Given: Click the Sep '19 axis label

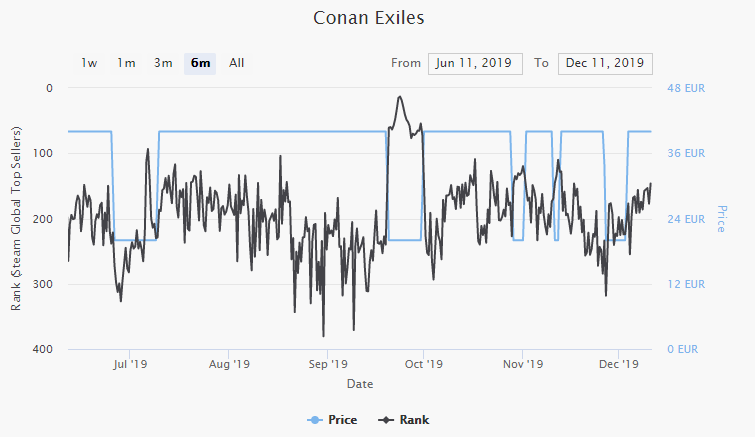Looking at the screenshot, I should [x=328, y=365].
